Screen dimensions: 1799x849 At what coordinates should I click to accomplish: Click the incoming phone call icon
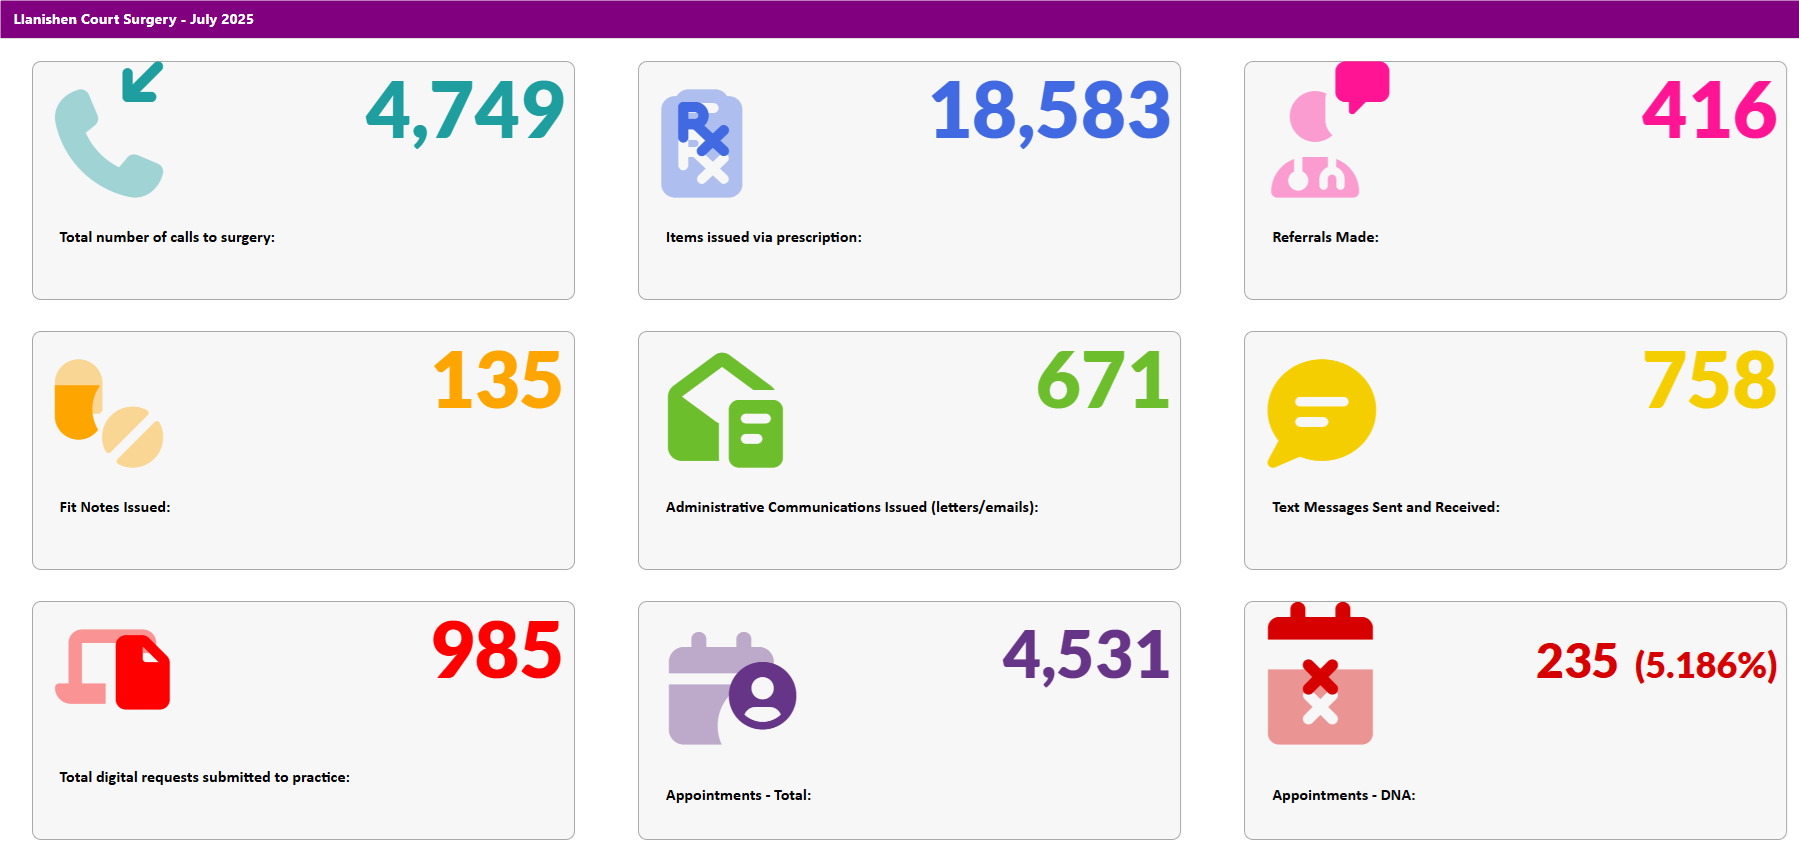pos(108,131)
